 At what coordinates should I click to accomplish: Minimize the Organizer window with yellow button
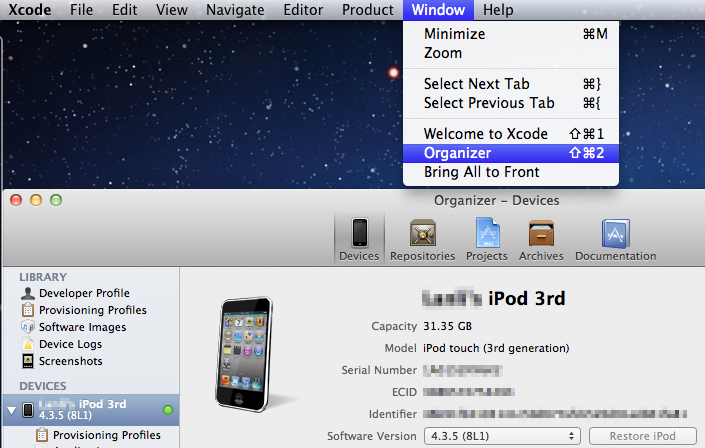36,200
